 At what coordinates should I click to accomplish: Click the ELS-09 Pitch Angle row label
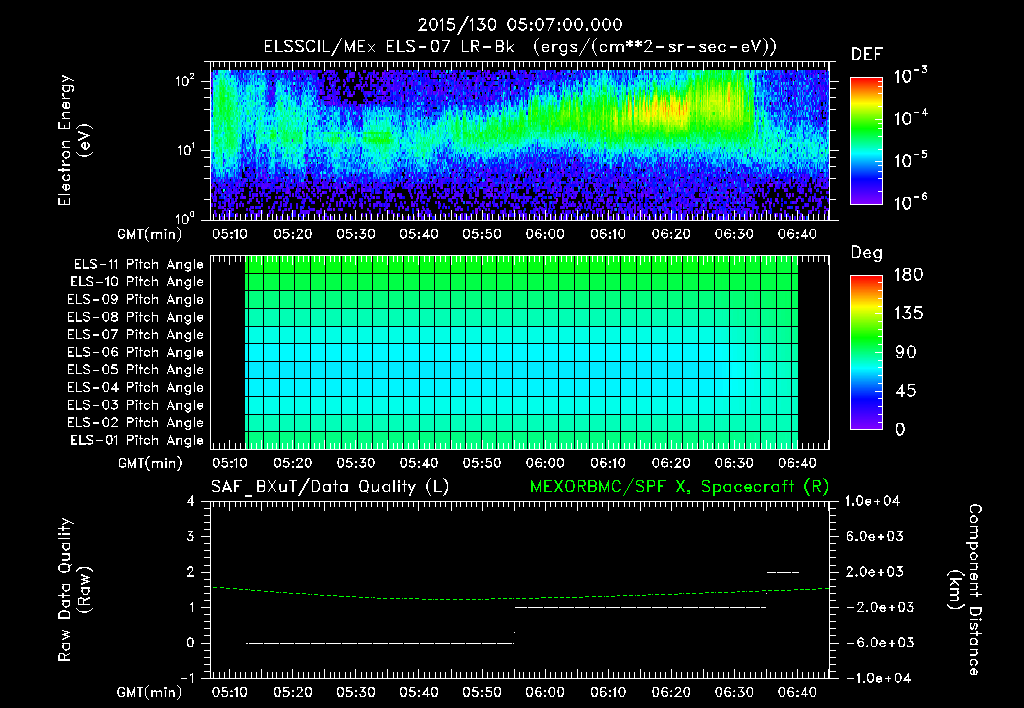coord(135,300)
